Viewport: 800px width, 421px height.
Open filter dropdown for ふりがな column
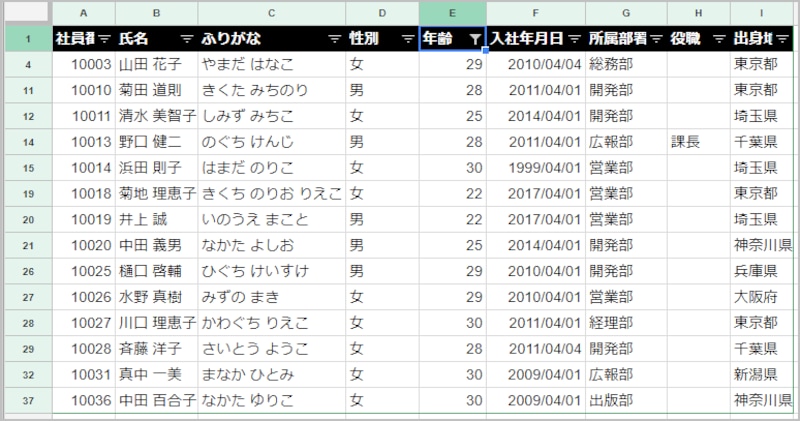point(334,39)
